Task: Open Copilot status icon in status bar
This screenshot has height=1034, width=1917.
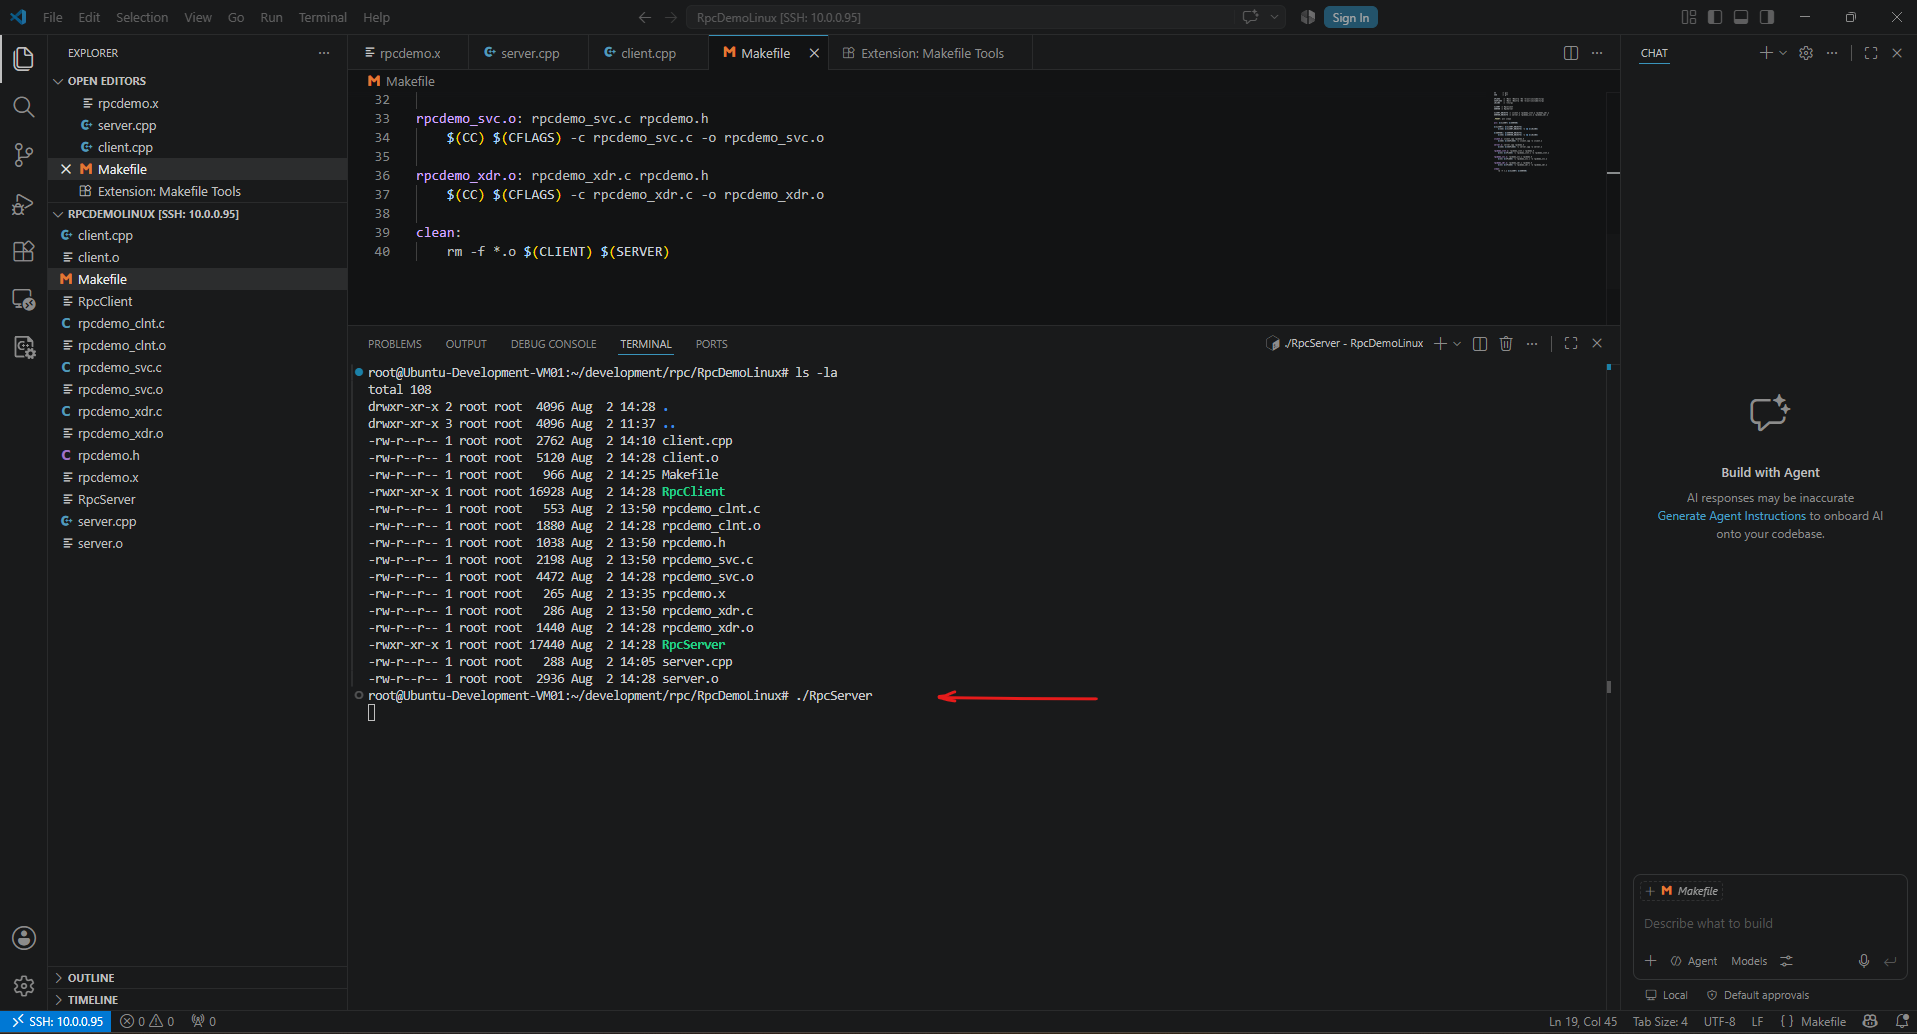Action: tap(1870, 1021)
